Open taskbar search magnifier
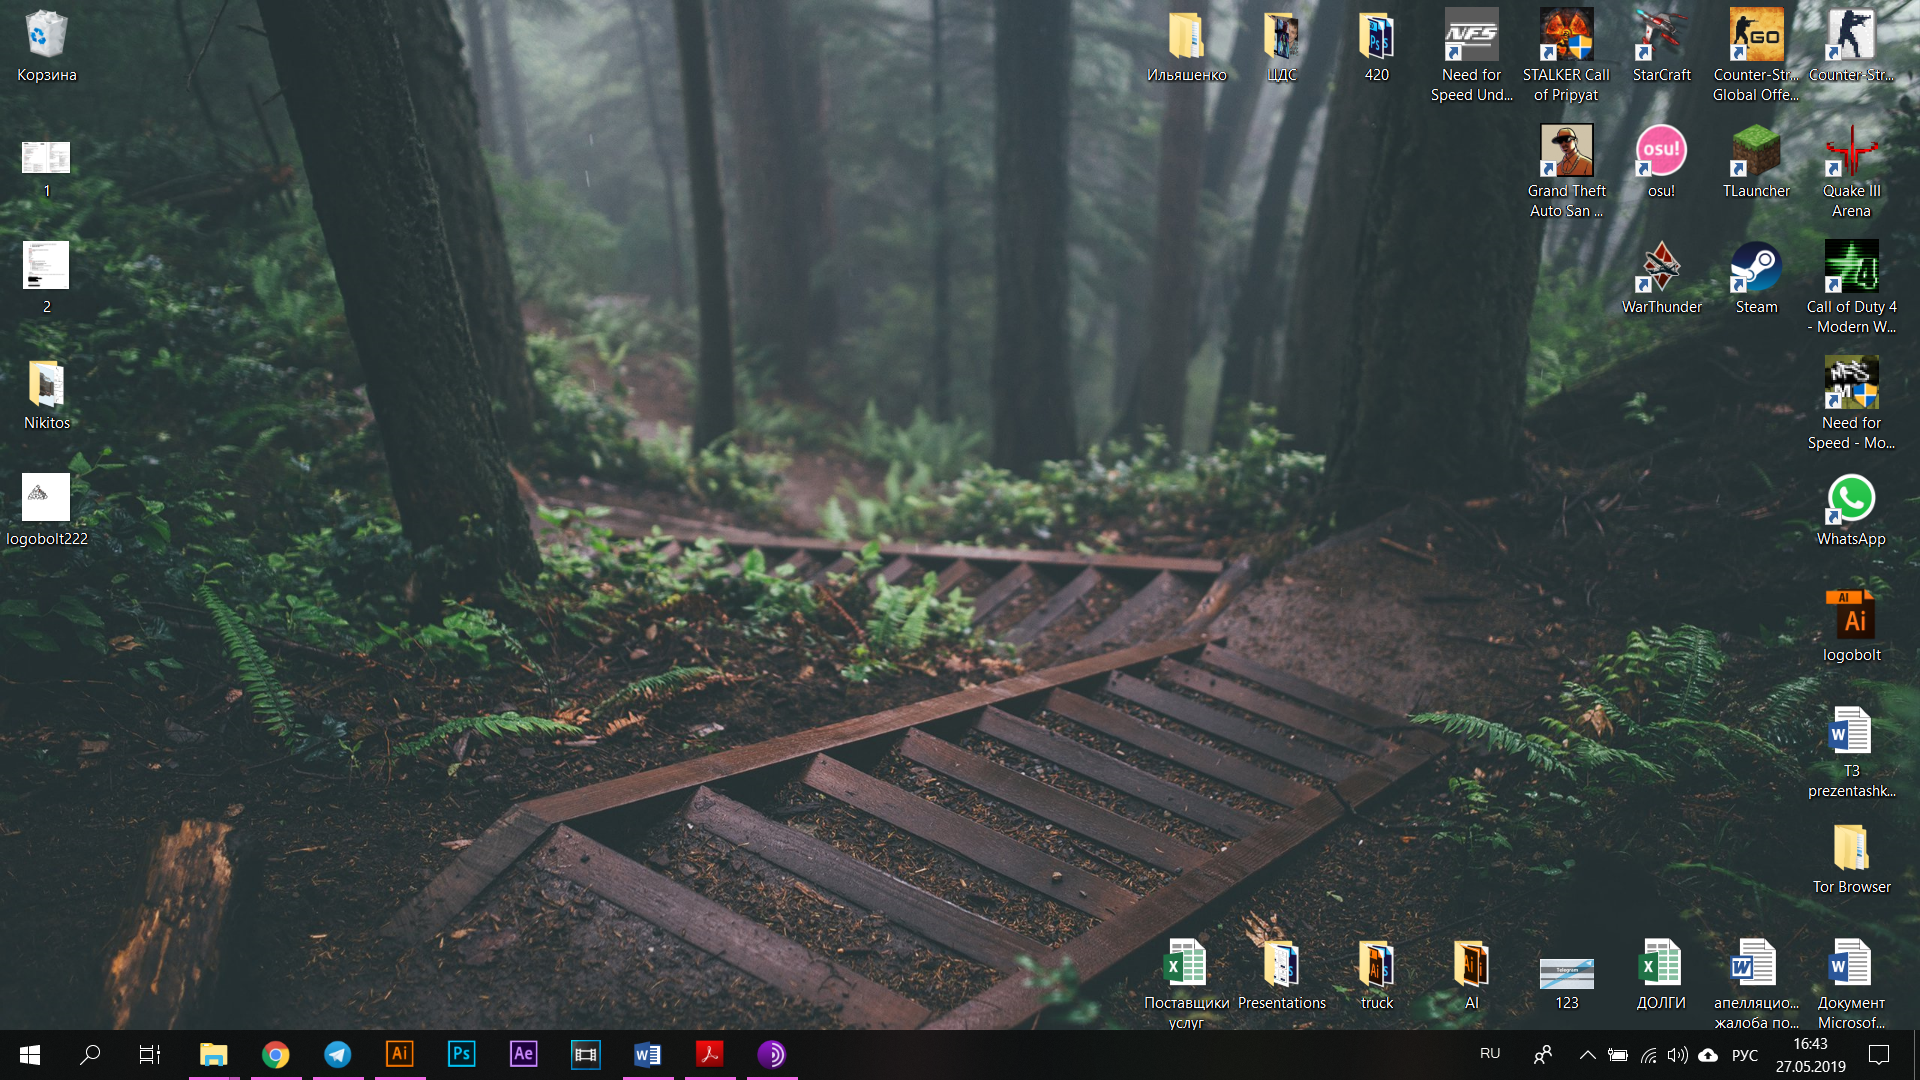The width and height of the screenshot is (1920, 1080). [x=90, y=1055]
